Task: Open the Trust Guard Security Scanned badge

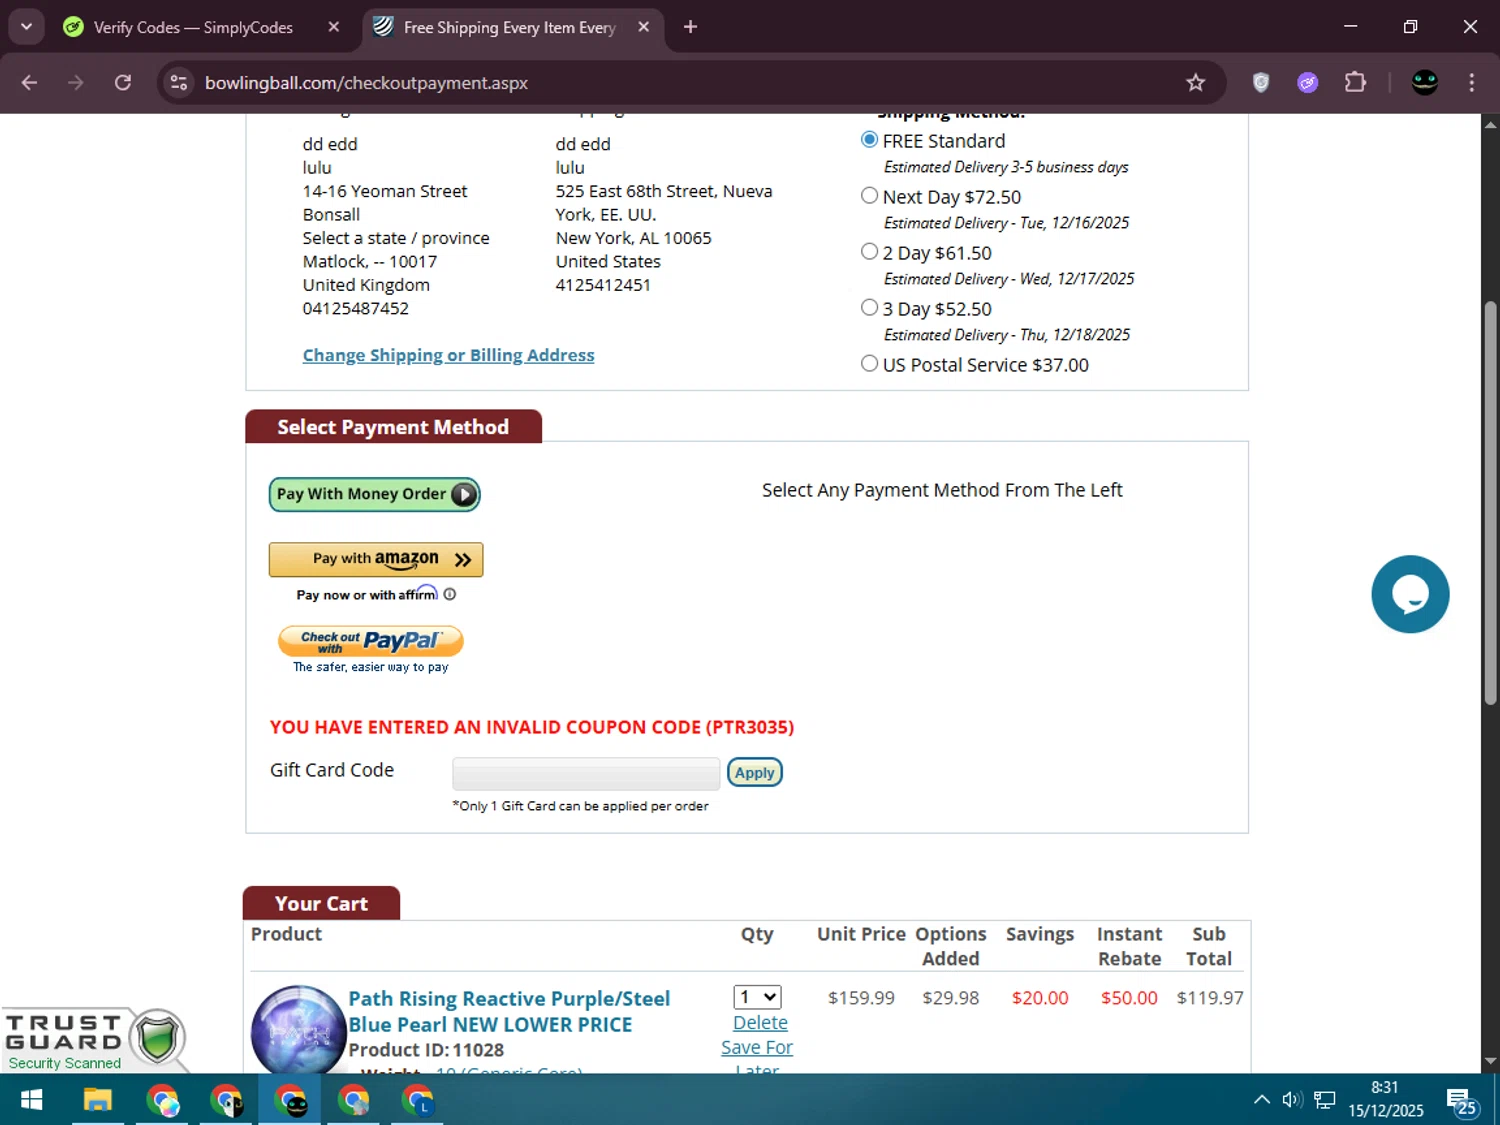Action: 95,1040
